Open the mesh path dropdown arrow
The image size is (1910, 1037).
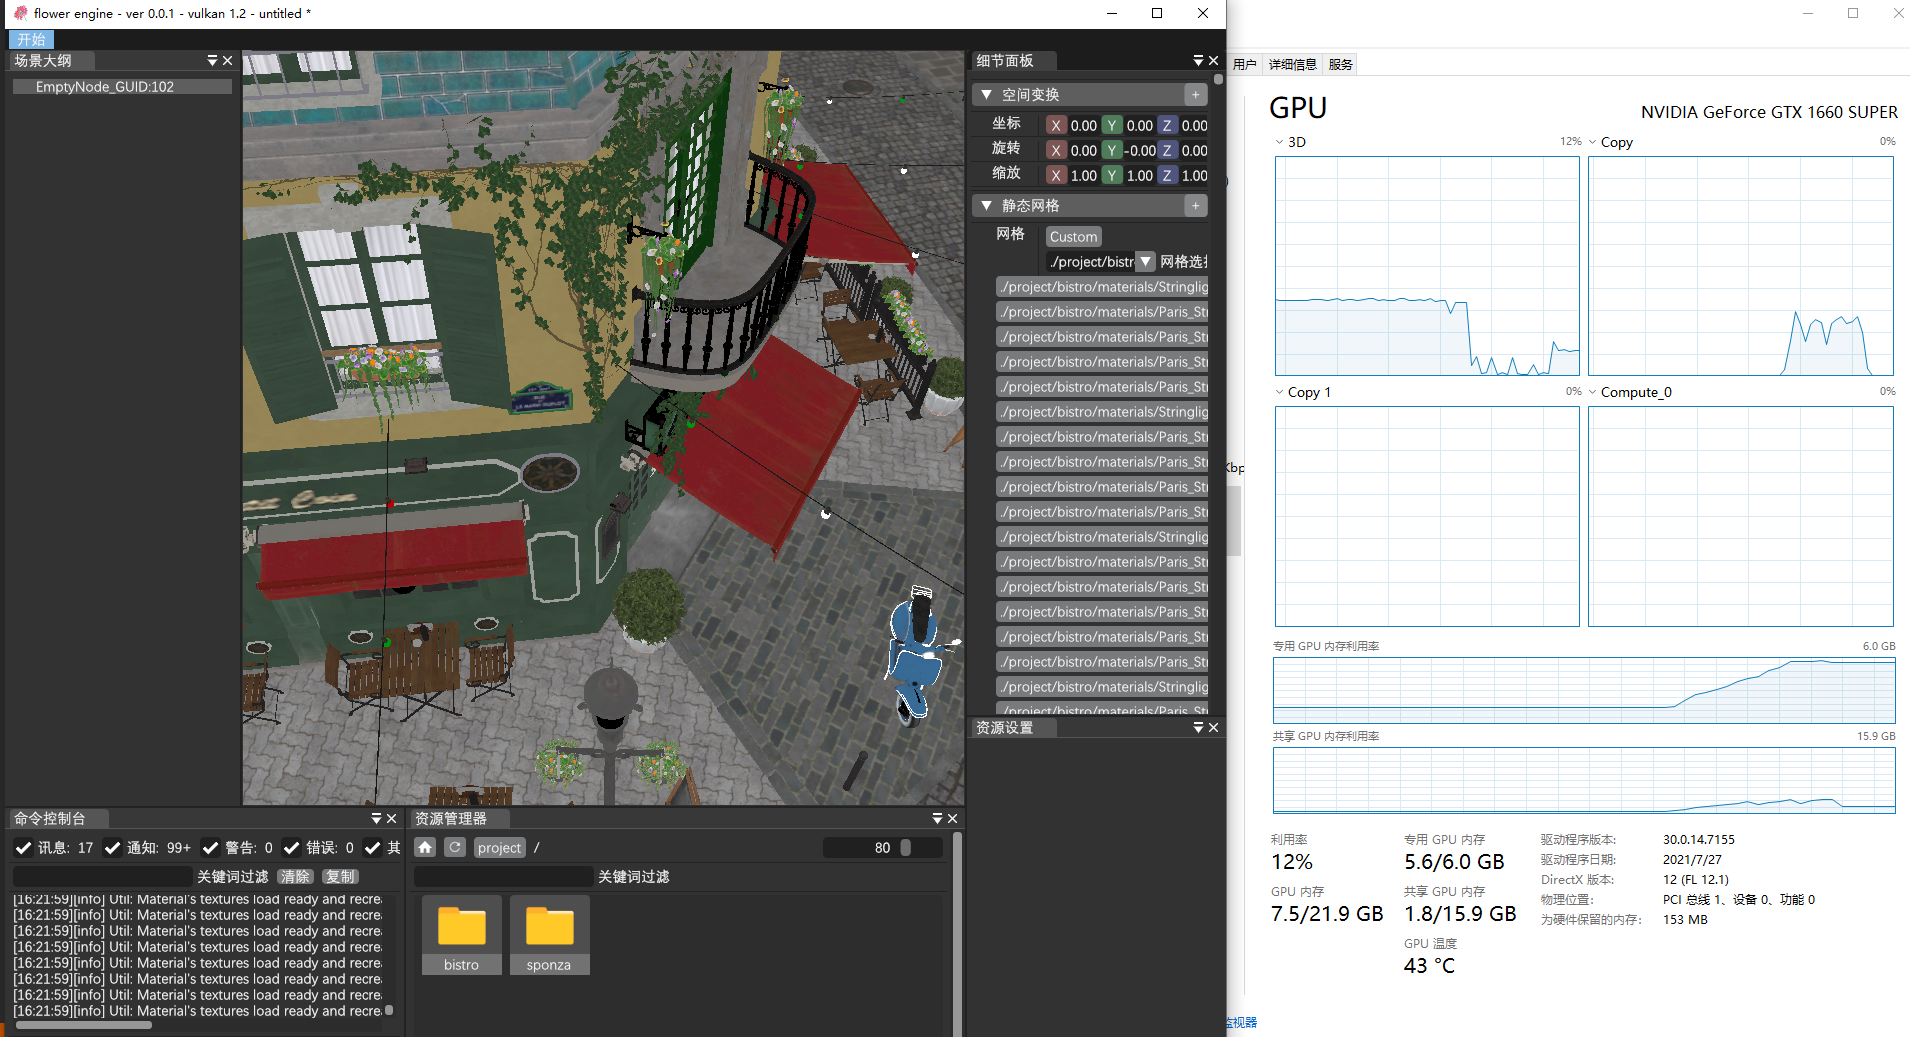(x=1146, y=262)
